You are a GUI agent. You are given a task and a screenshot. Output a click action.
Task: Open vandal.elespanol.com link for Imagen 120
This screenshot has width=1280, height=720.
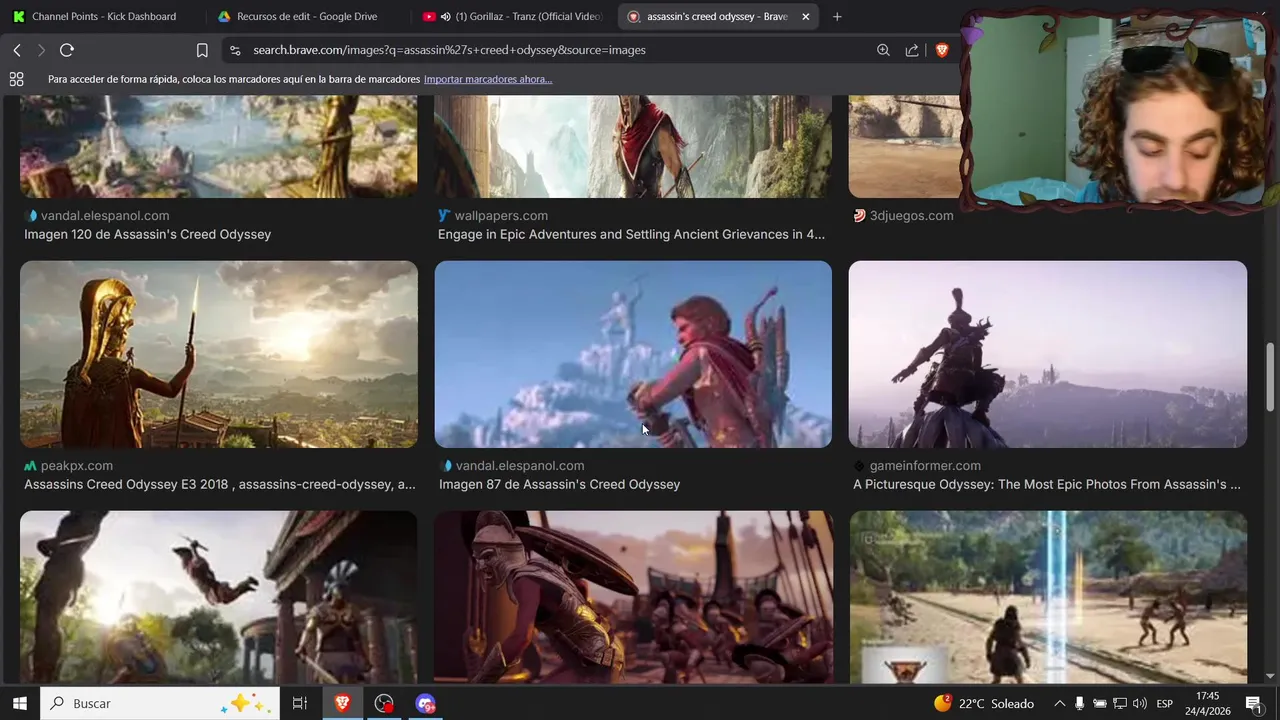tap(105, 215)
